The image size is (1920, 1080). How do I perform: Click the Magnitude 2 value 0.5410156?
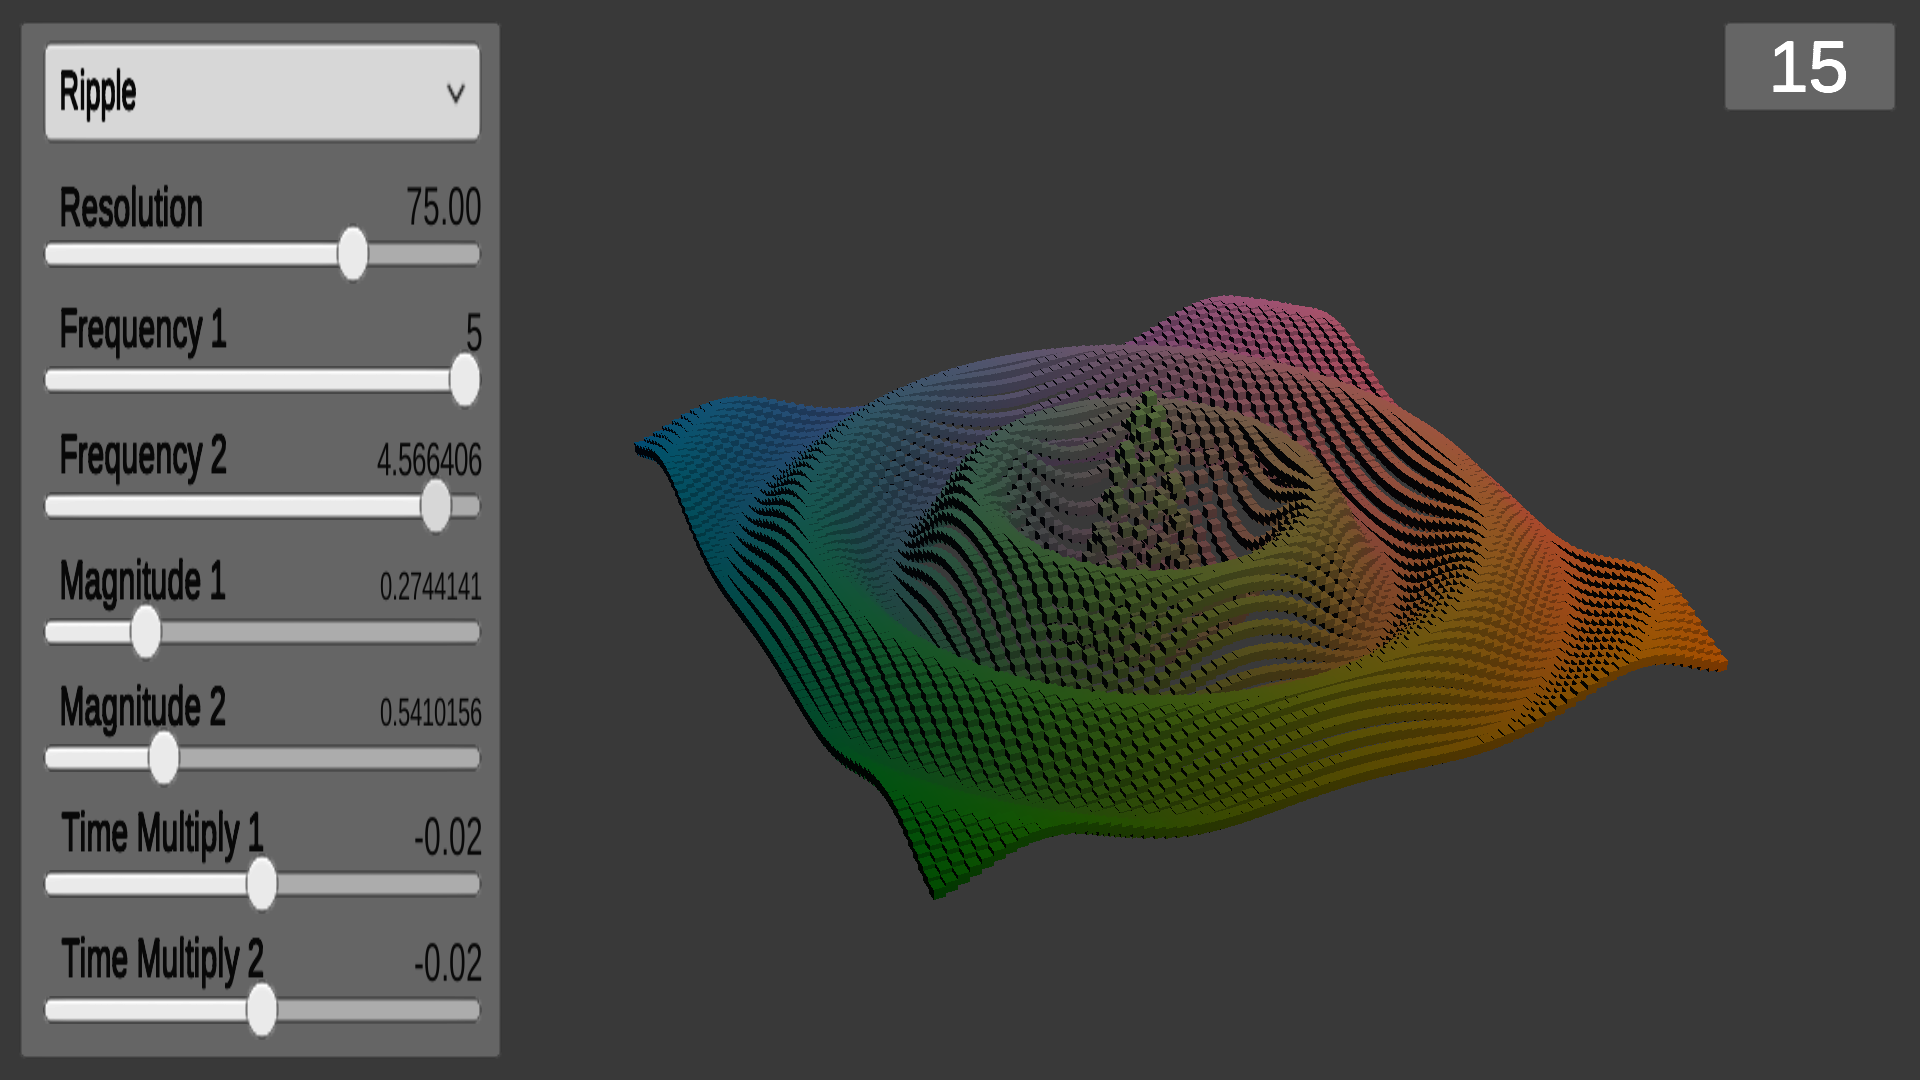click(430, 713)
